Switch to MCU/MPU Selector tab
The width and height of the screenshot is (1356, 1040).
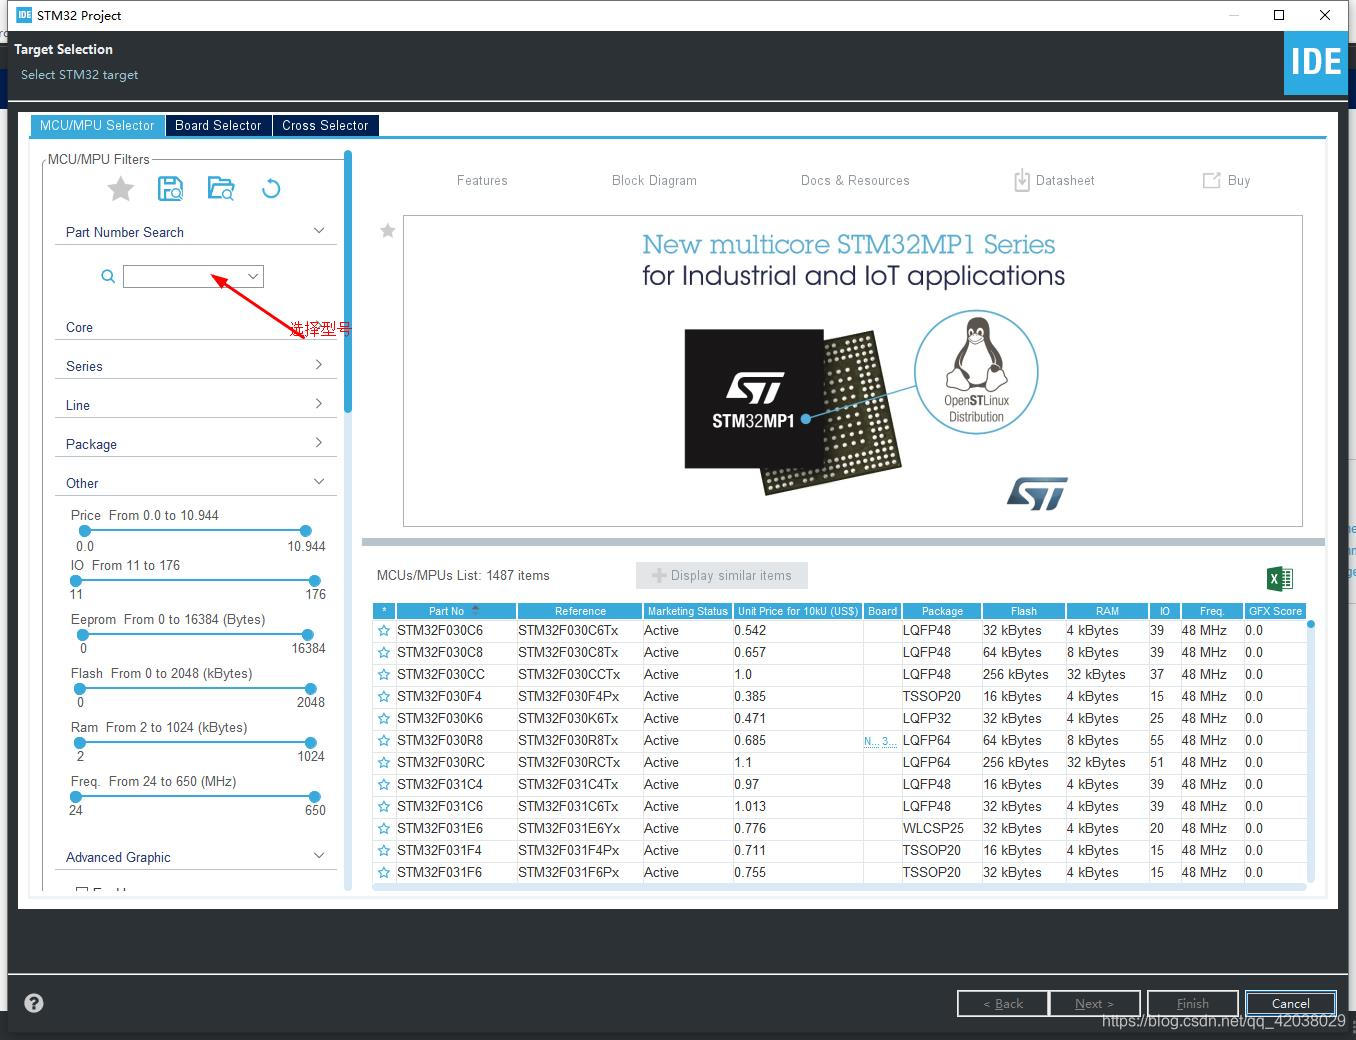tap(97, 125)
